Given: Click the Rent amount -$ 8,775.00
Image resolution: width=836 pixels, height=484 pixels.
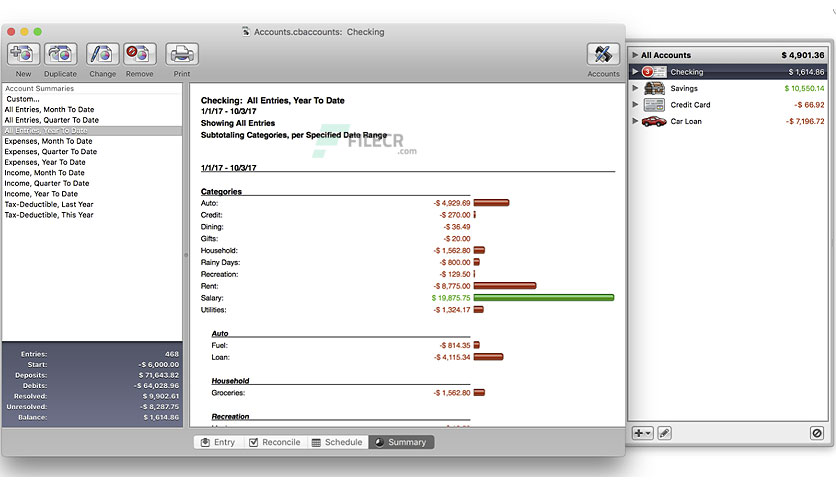Looking at the screenshot, I should pos(452,286).
